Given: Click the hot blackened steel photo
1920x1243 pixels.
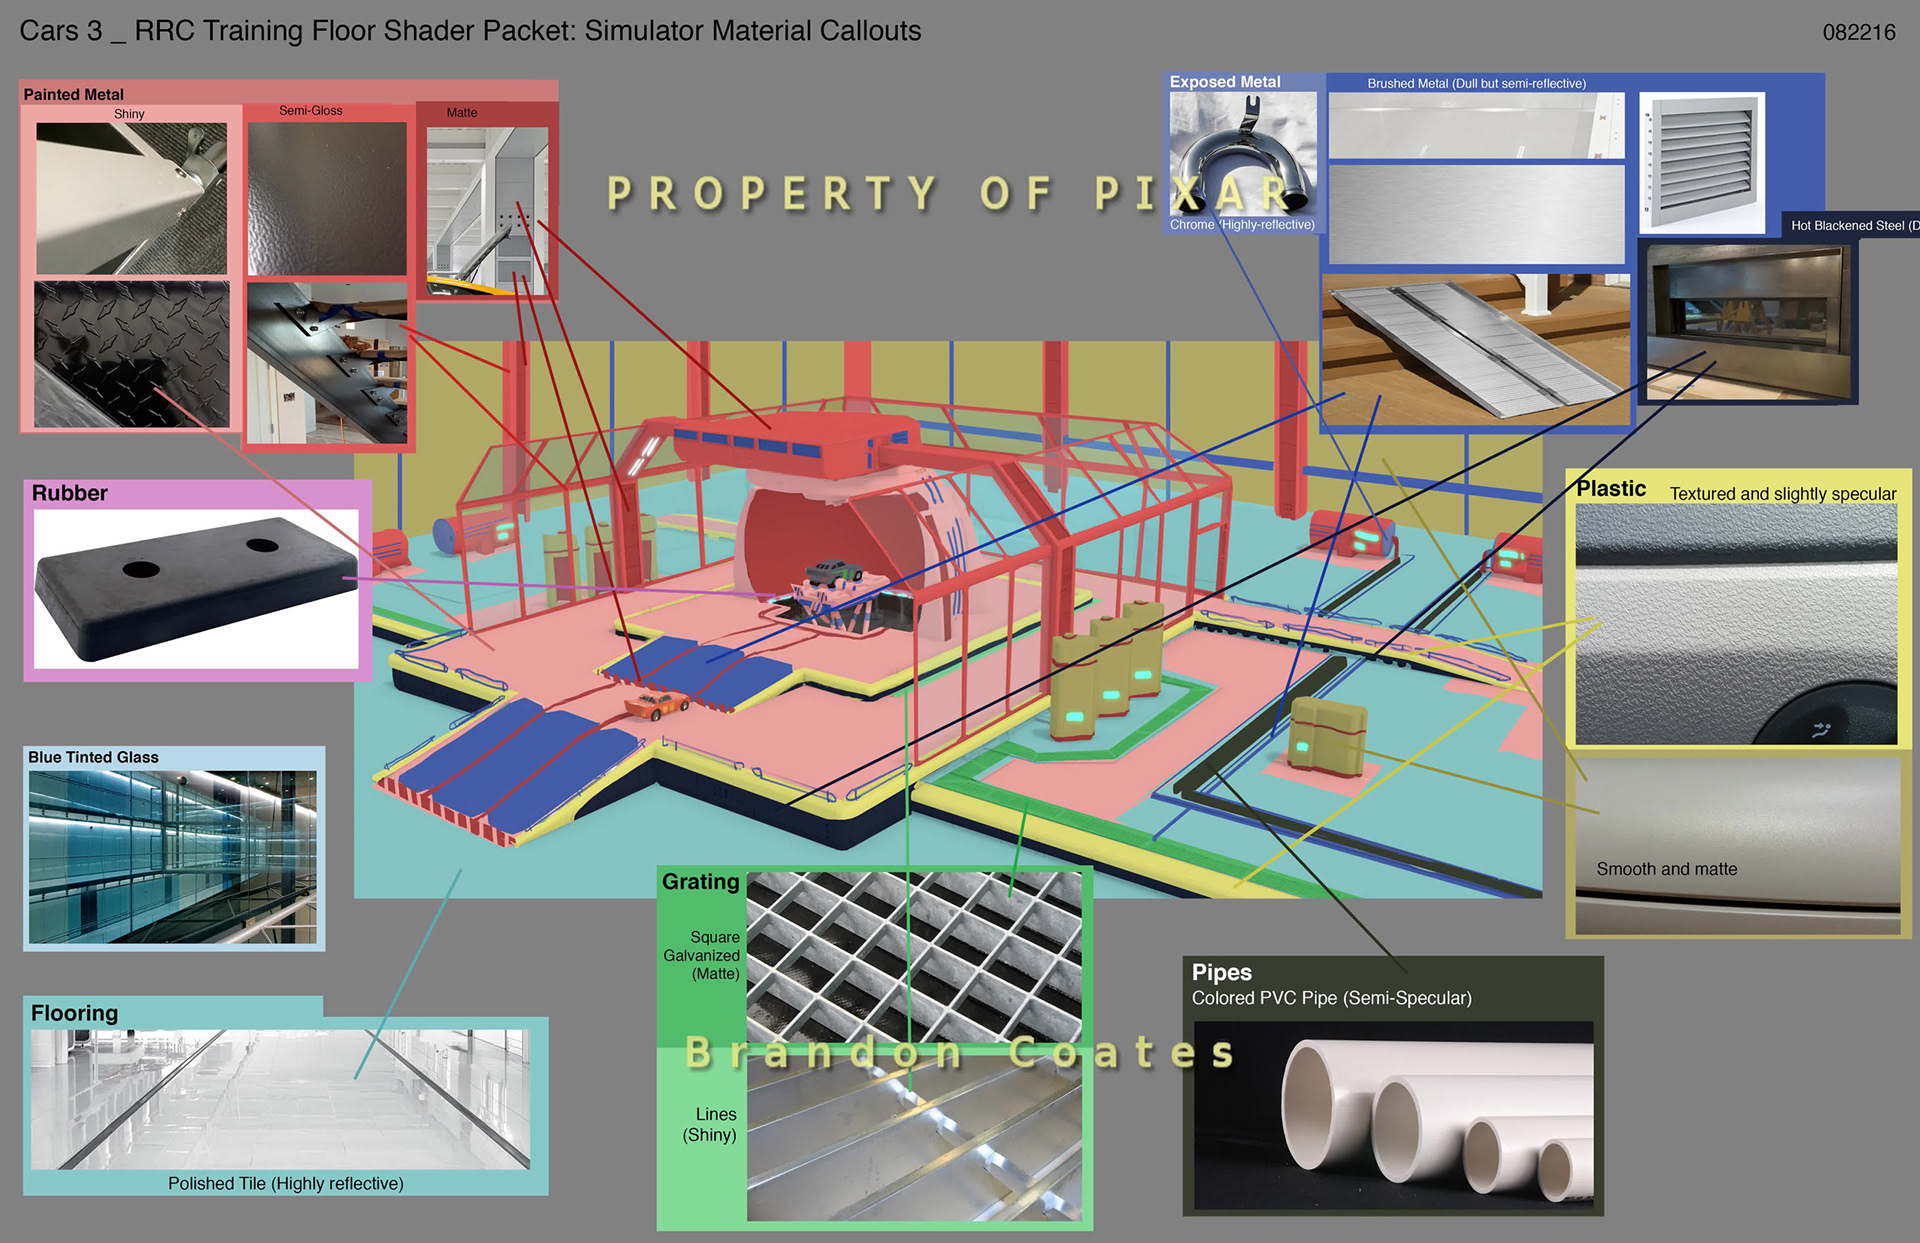Looking at the screenshot, I should pyautogui.click(x=1748, y=322).
